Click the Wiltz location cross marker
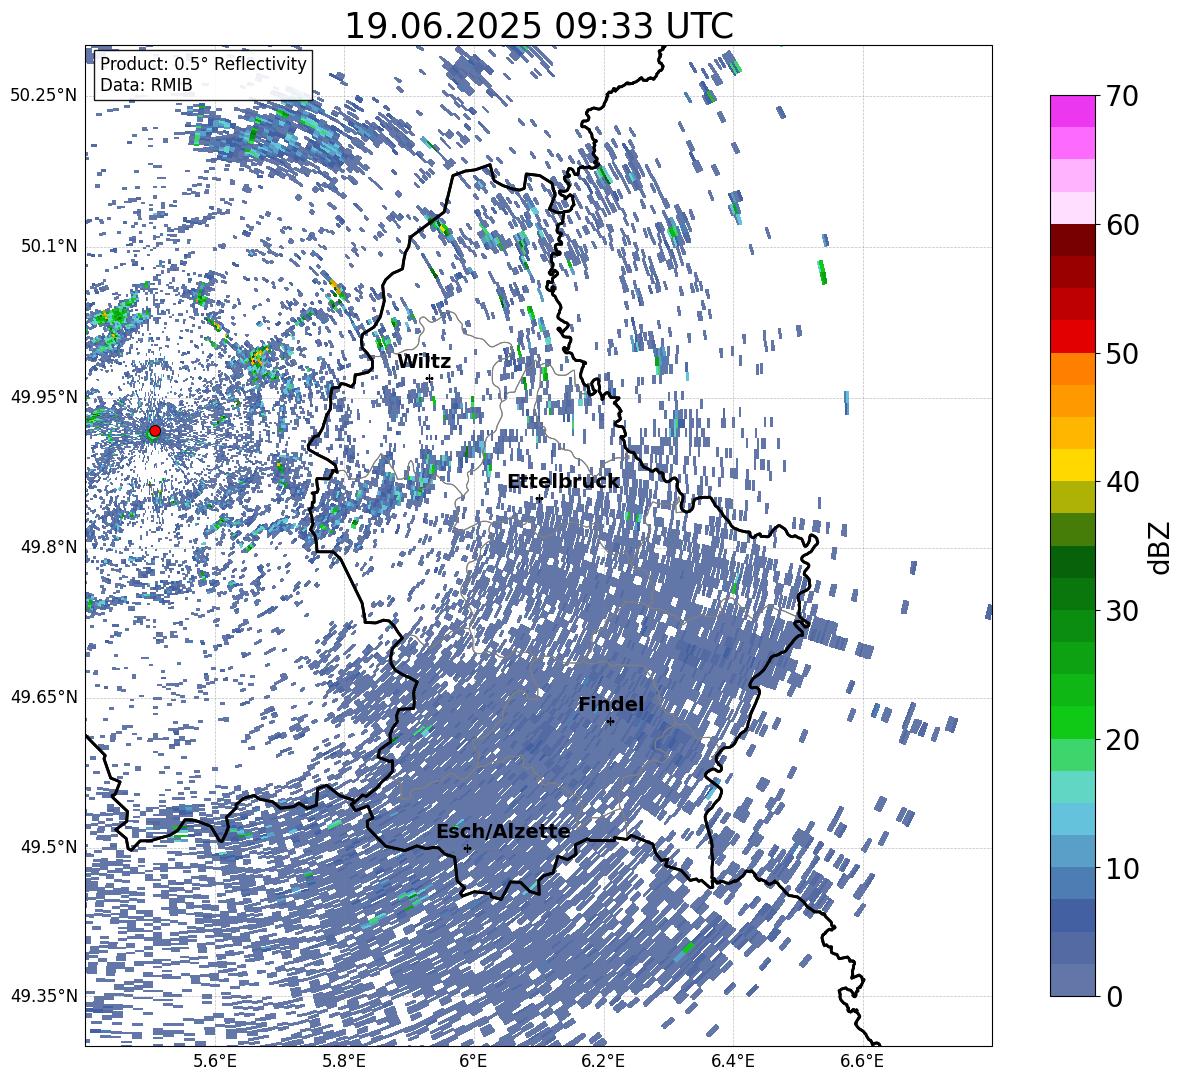 429,377
